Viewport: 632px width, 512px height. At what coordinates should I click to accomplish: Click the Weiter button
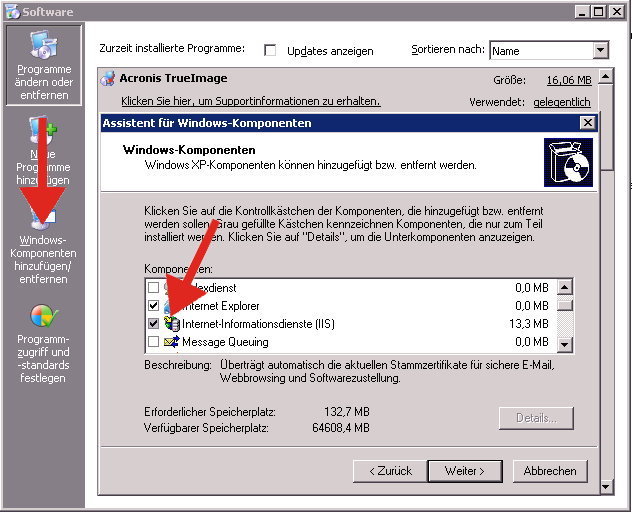(x=465, y=470)
